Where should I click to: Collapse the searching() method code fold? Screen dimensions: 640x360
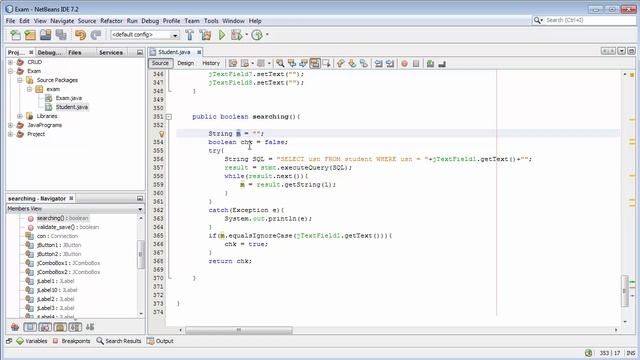pyautogui.click(x=169, y=117)
